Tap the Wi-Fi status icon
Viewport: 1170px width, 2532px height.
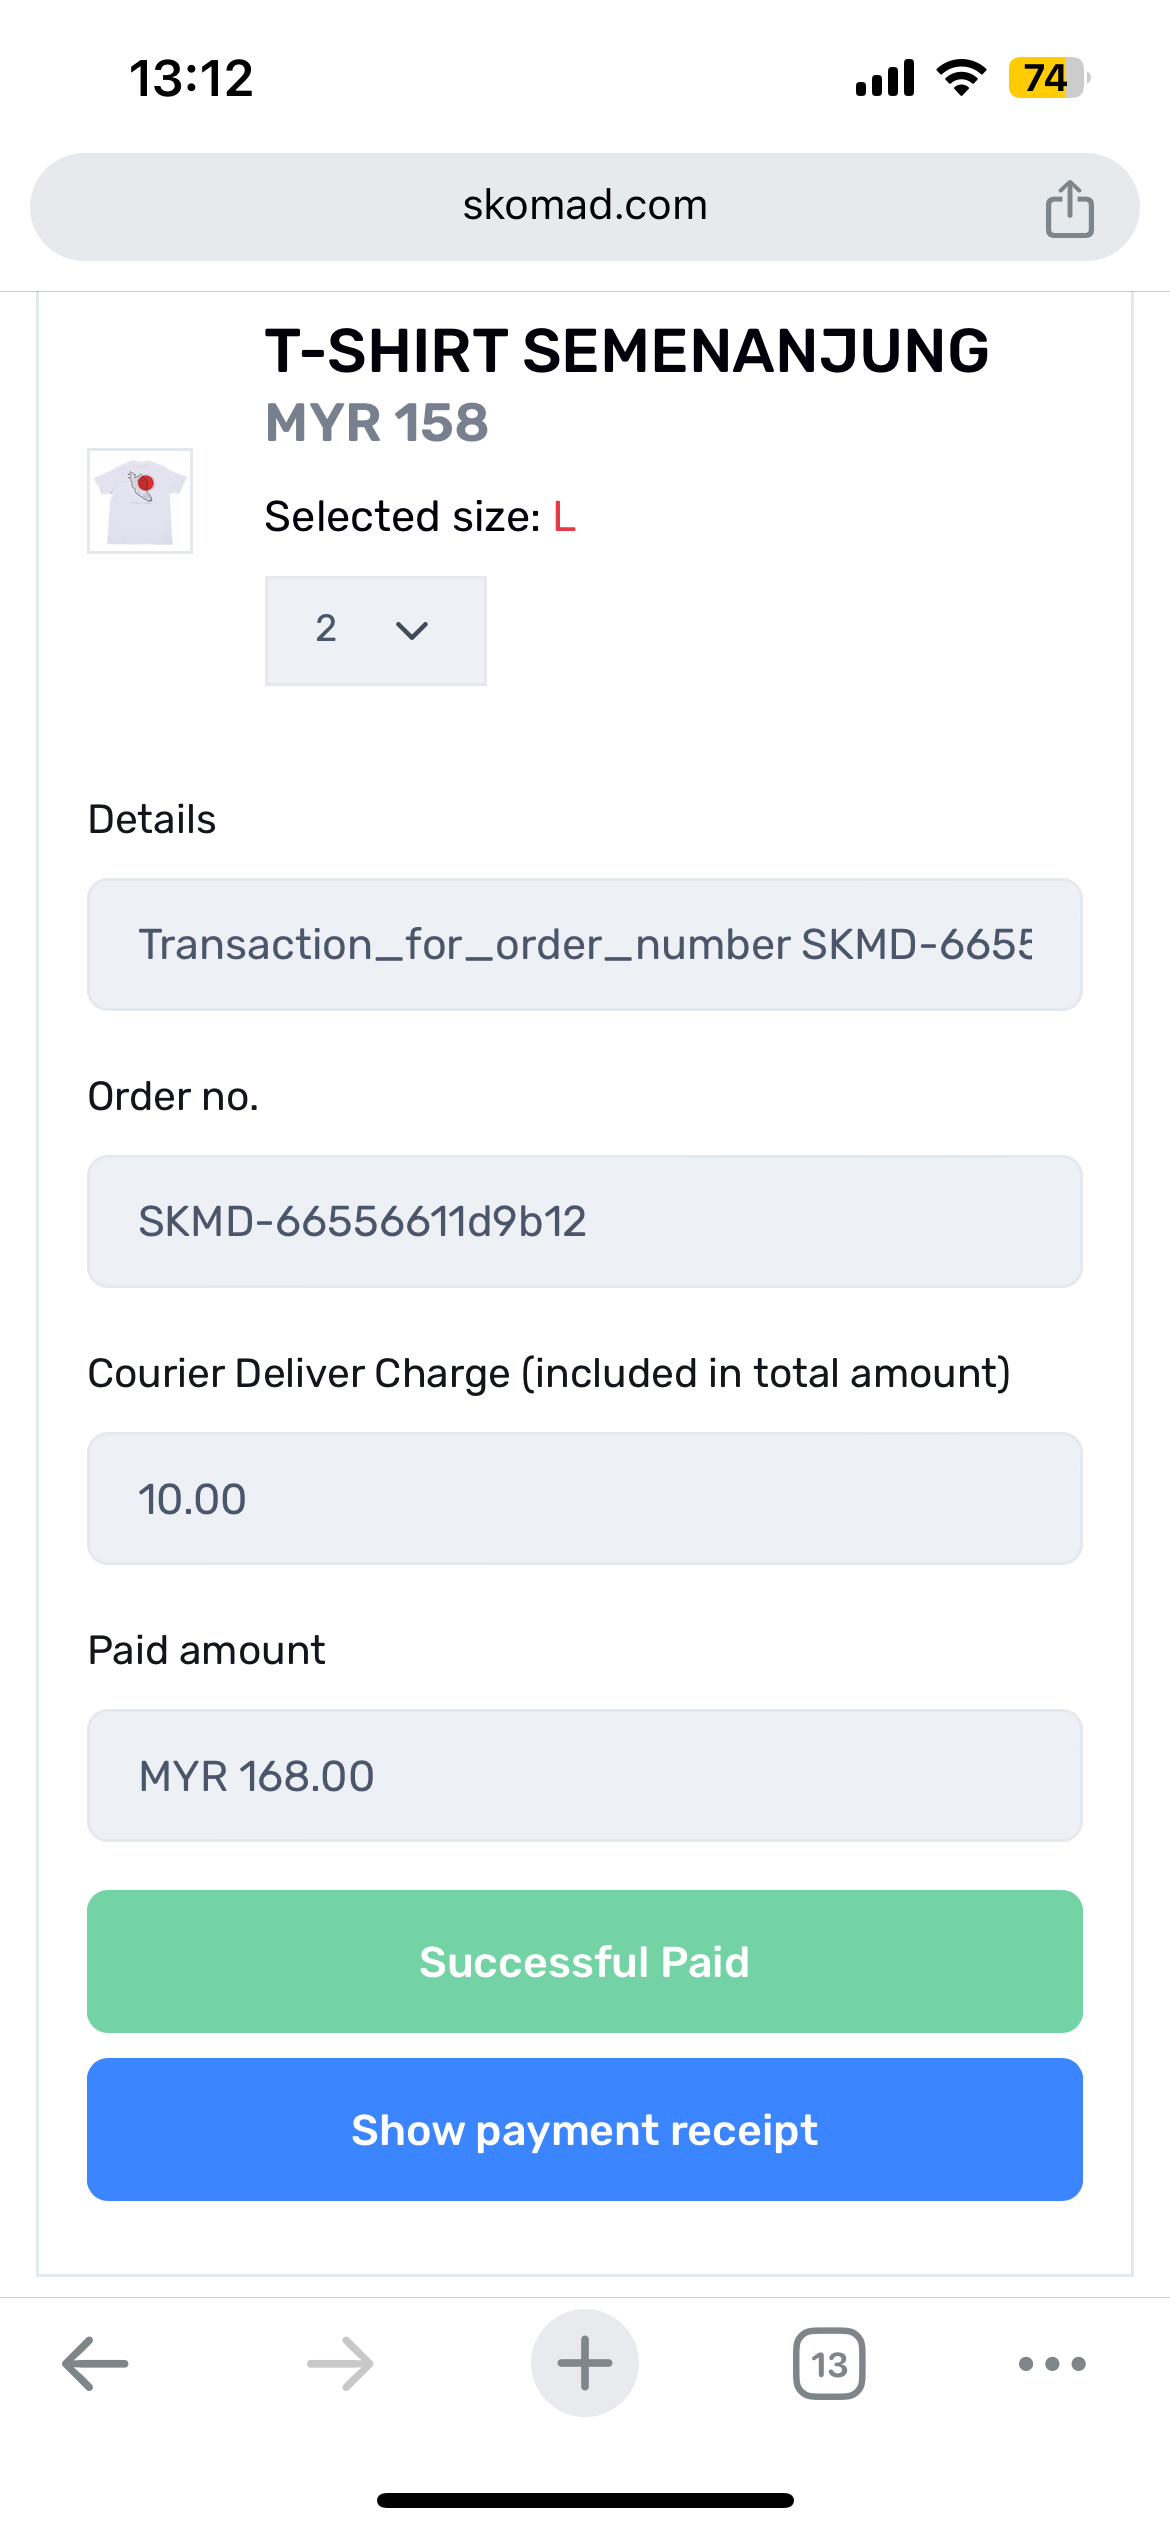tap(961, 78)
